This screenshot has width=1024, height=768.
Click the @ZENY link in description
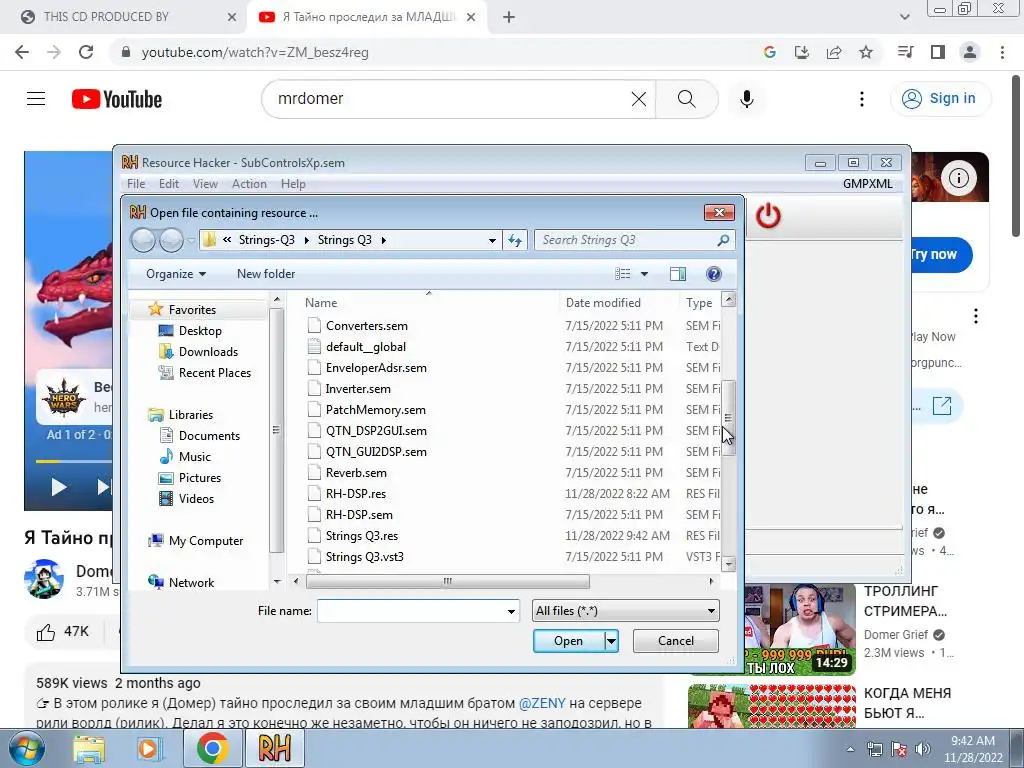(542, 703)
